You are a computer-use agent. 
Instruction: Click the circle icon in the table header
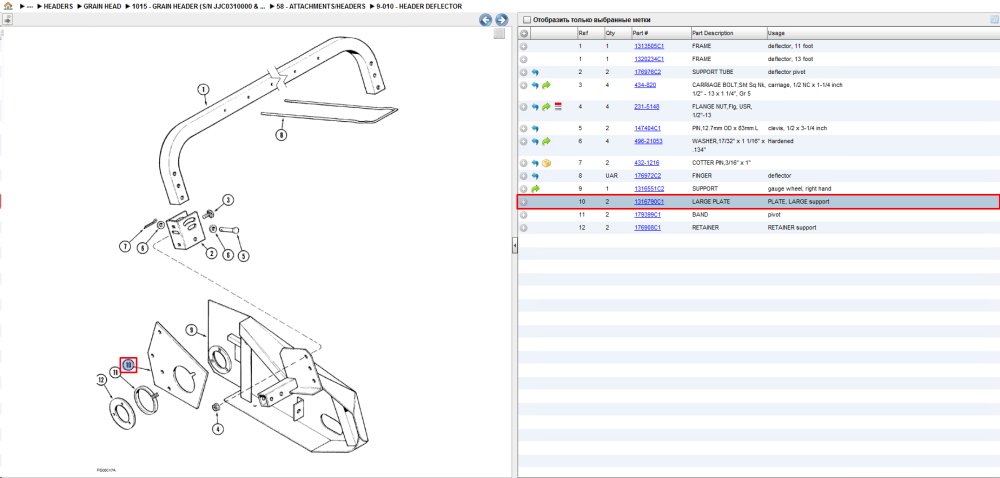click(524, 33)
